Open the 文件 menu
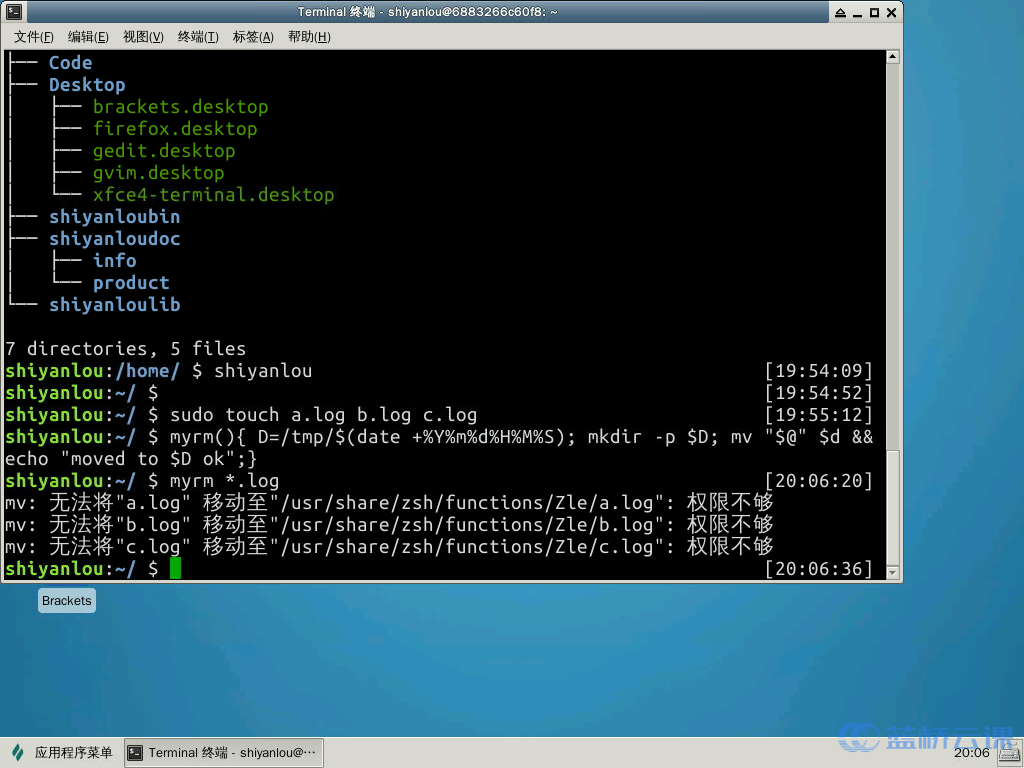Viewport: 1024px width, 768px height. (33, 37)
